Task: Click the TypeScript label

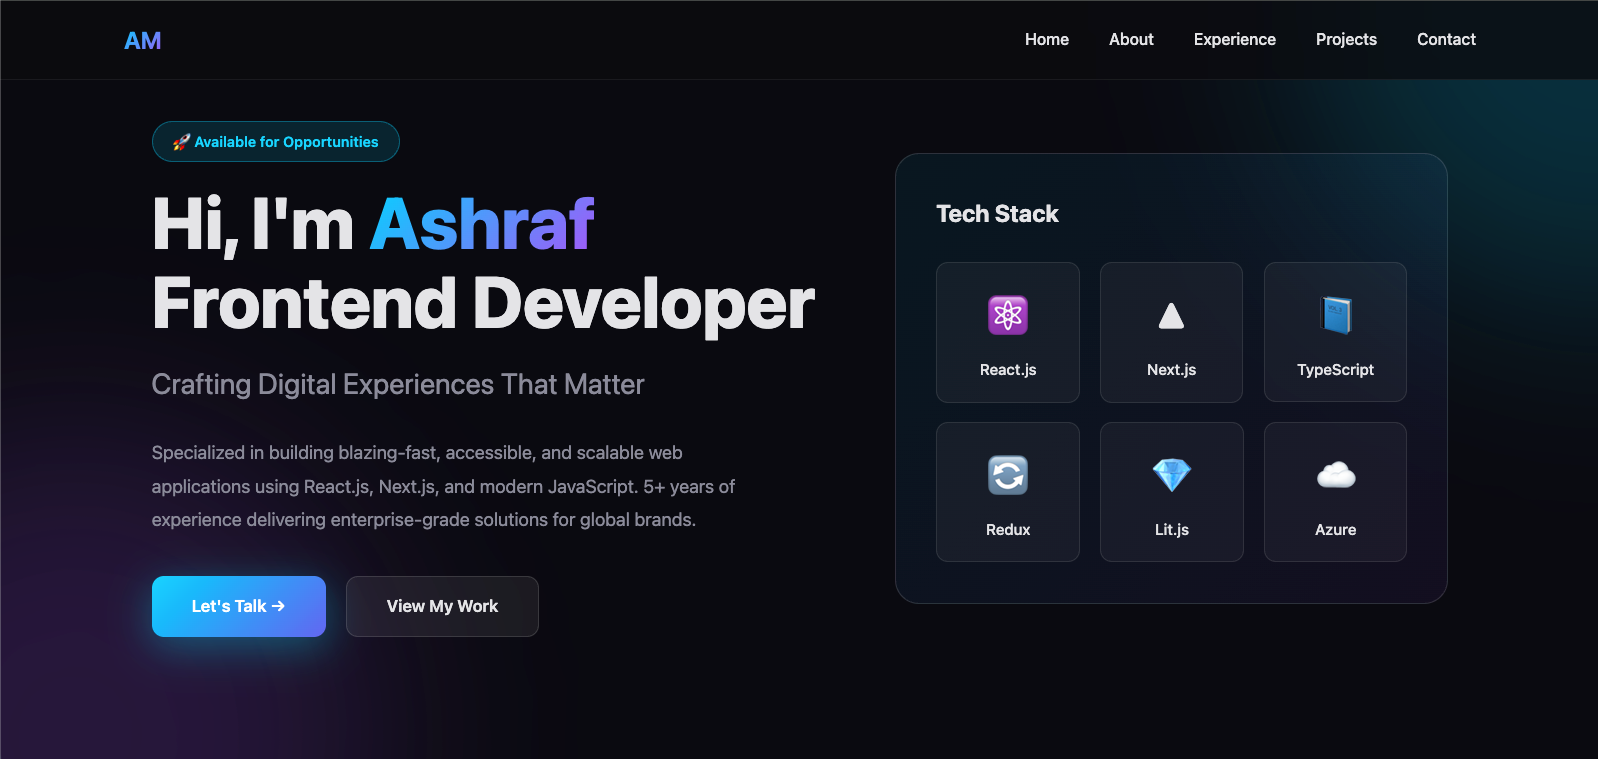Action: click(x=1335, y=370)
